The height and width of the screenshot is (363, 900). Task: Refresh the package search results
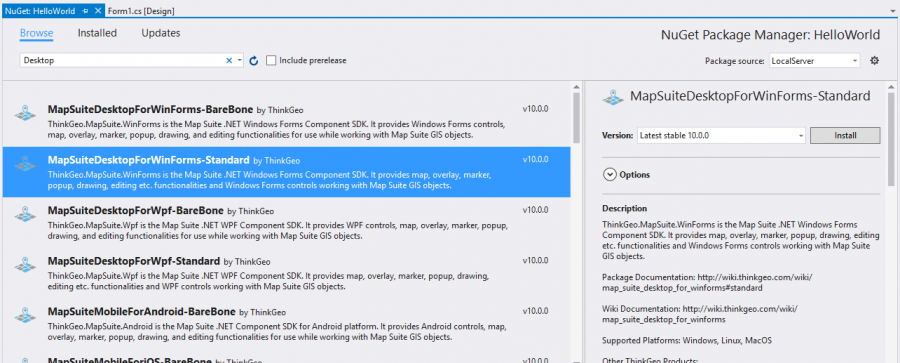254,60
